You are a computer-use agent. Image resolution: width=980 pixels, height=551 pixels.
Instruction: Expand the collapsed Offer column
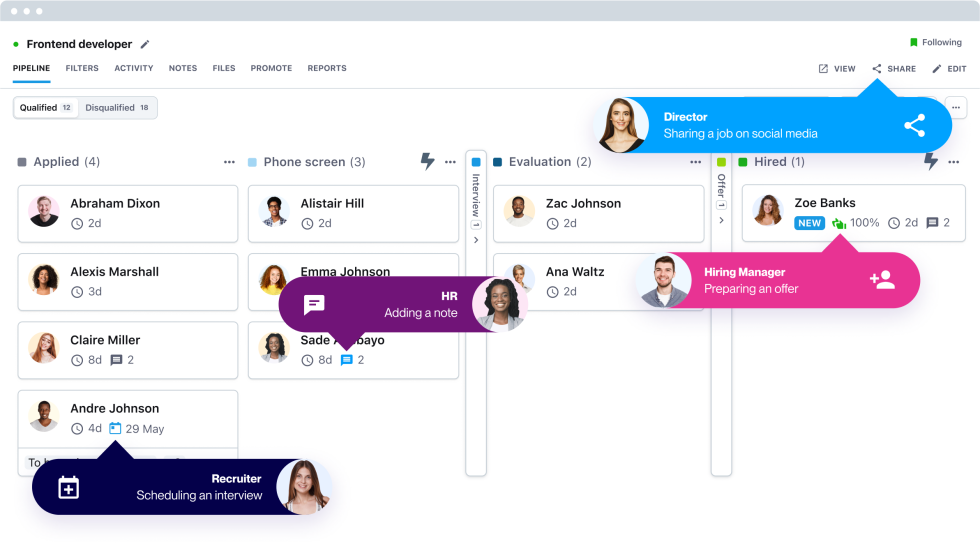pos(721,220)
